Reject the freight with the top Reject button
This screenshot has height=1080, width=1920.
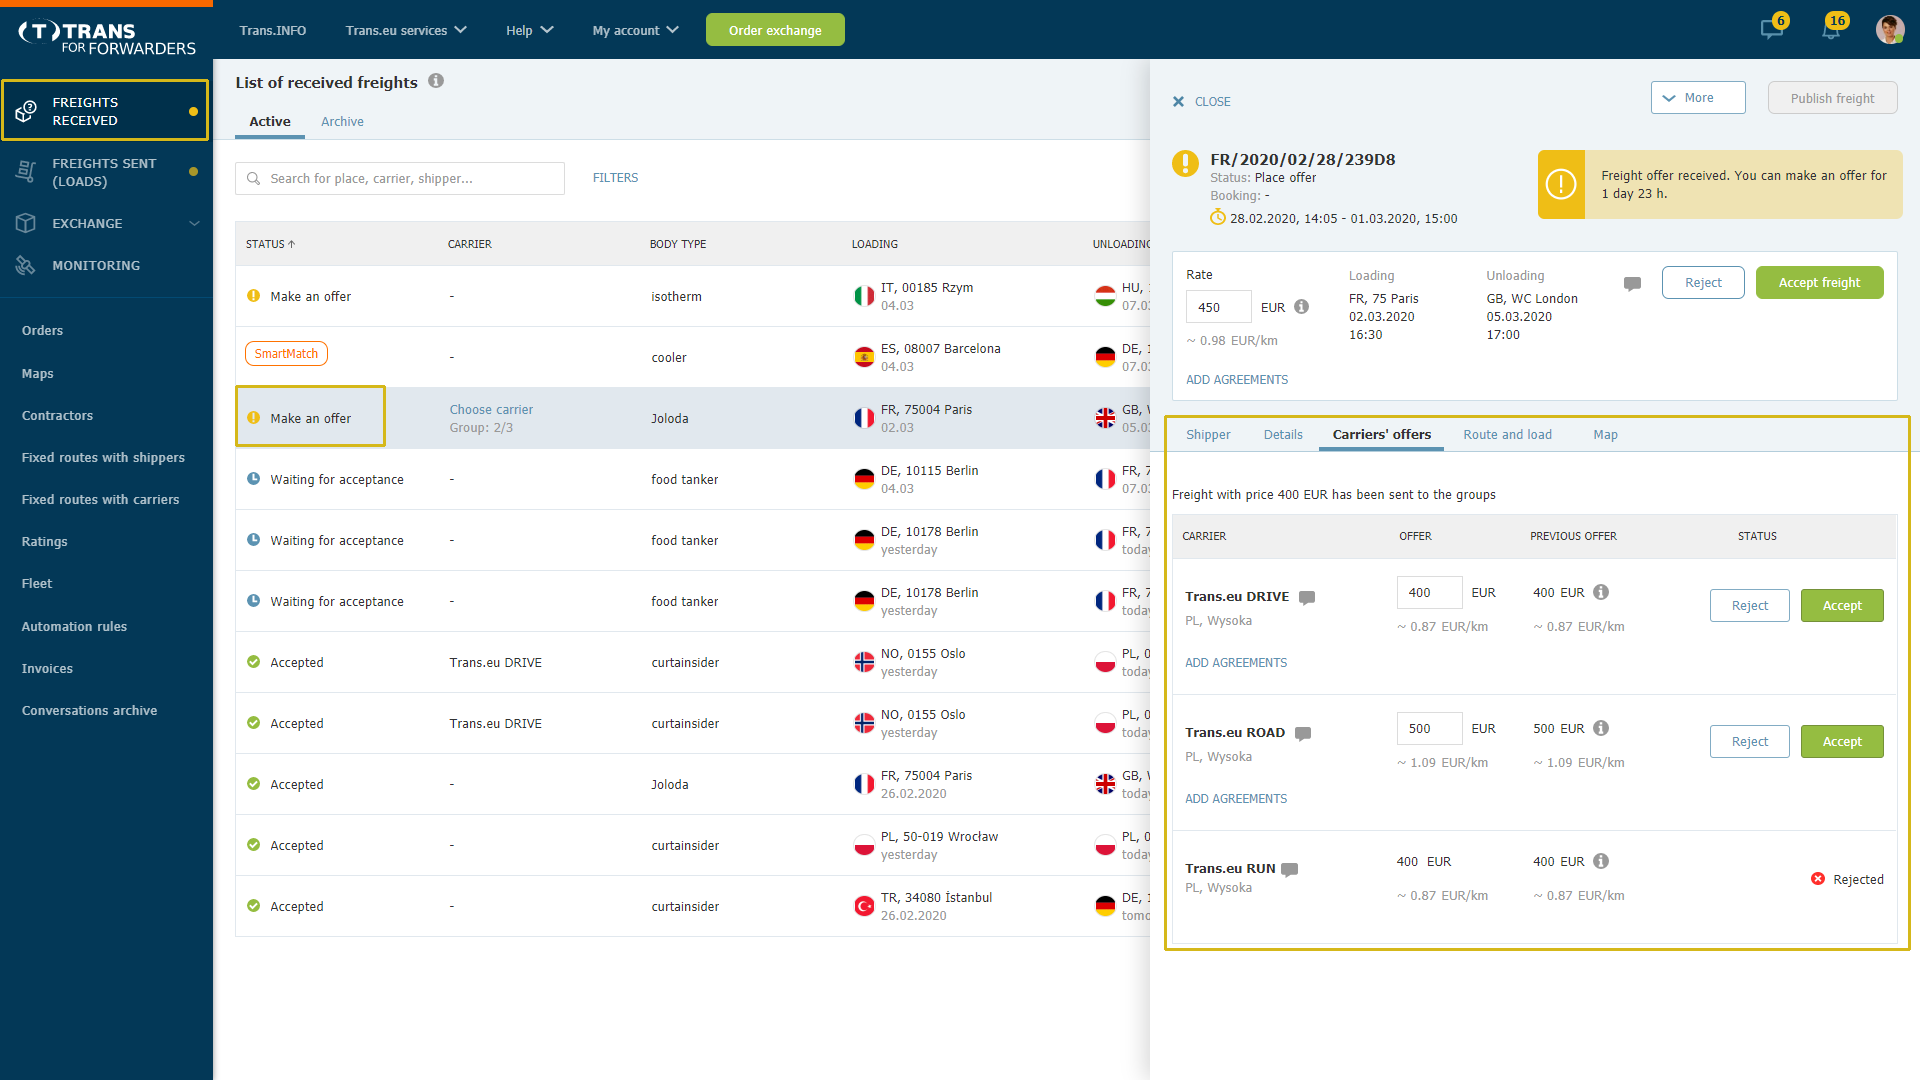1703,283
